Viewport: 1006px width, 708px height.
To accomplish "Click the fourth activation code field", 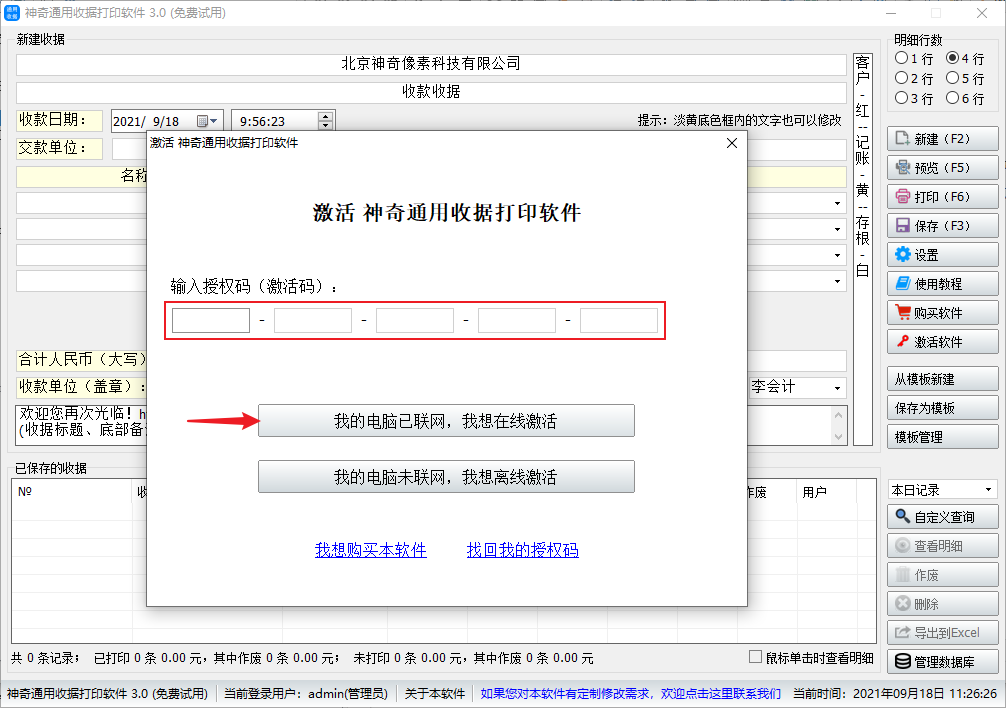I will [517, 321].
